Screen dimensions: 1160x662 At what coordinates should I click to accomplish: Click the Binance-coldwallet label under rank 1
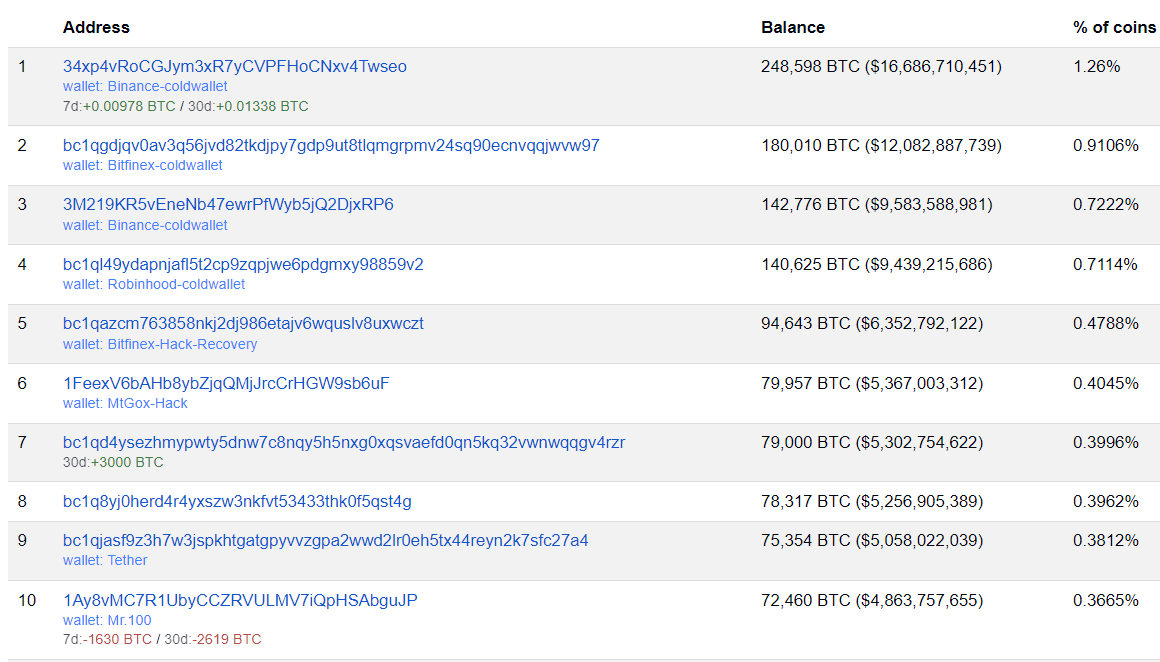click(167, 86)
